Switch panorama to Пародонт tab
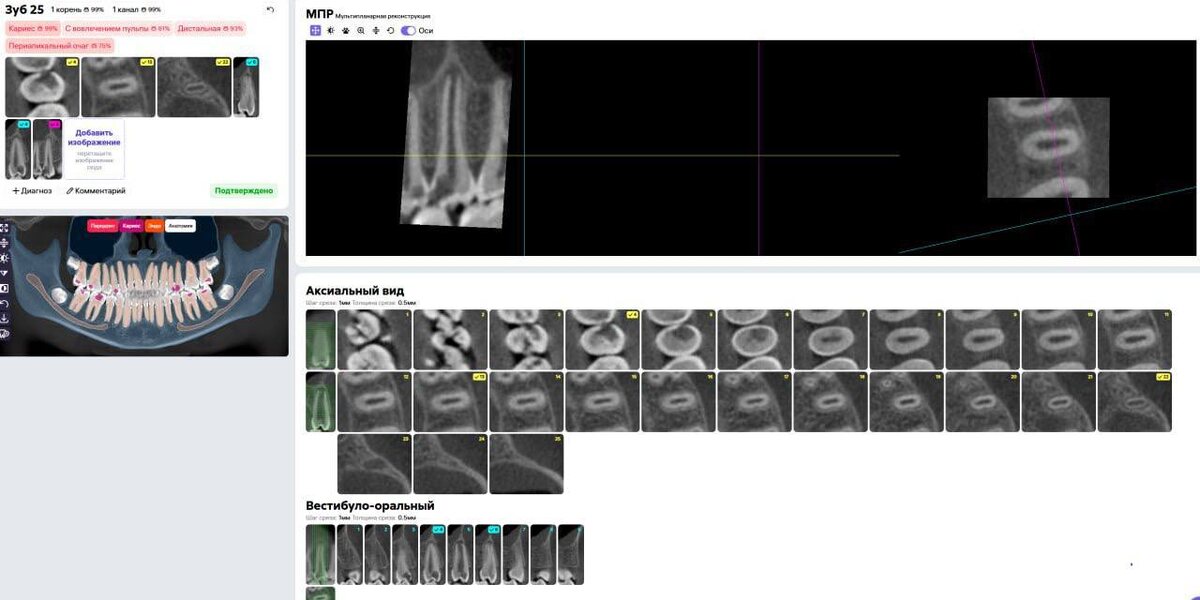1200x600 pixels. 102,226
